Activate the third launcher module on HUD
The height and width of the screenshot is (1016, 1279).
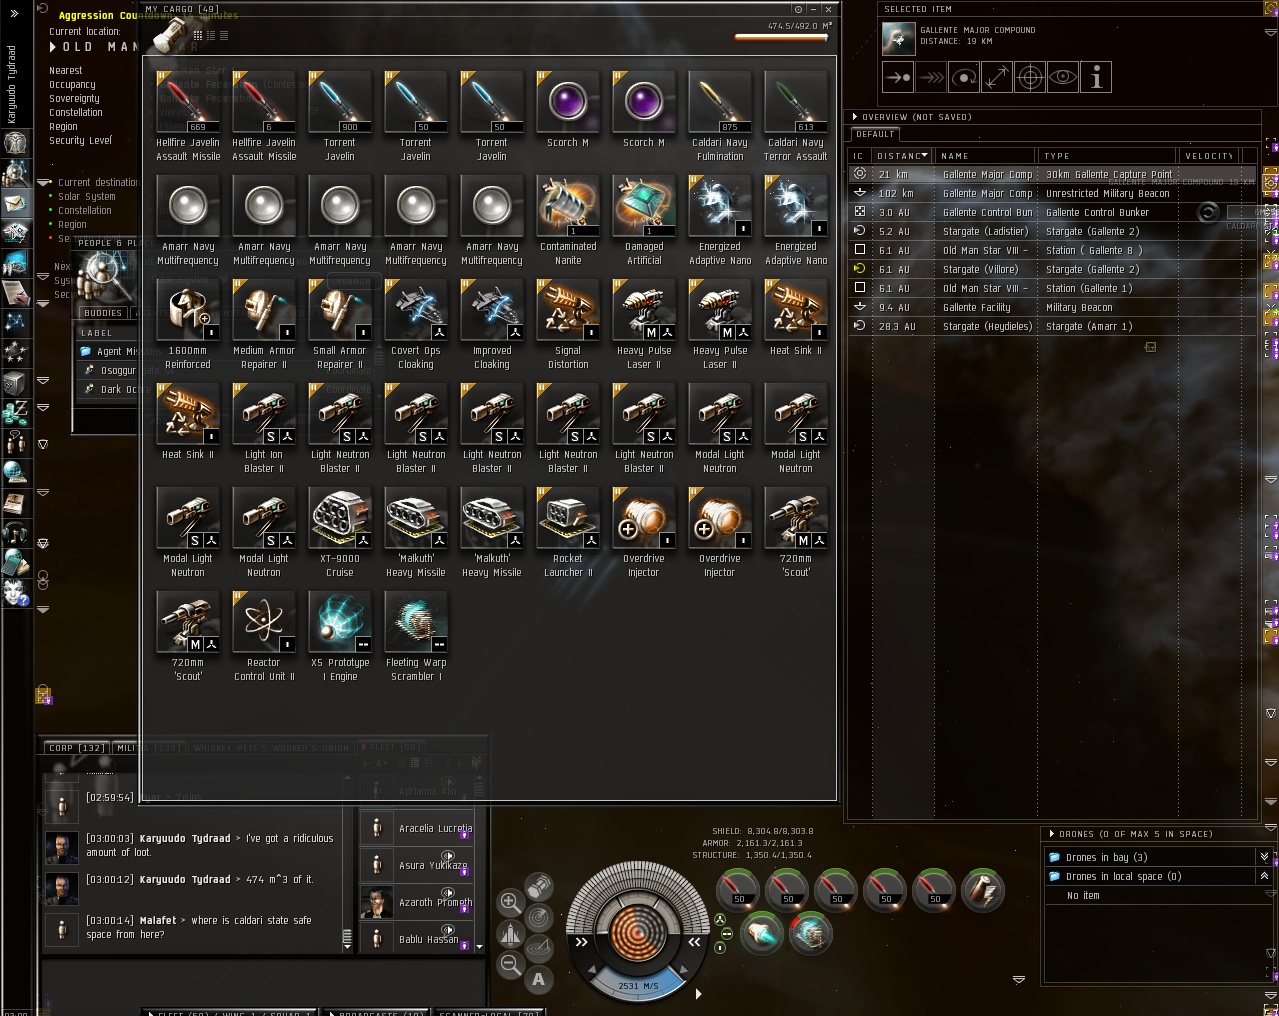pyautogui.click(x=837, y=890)
